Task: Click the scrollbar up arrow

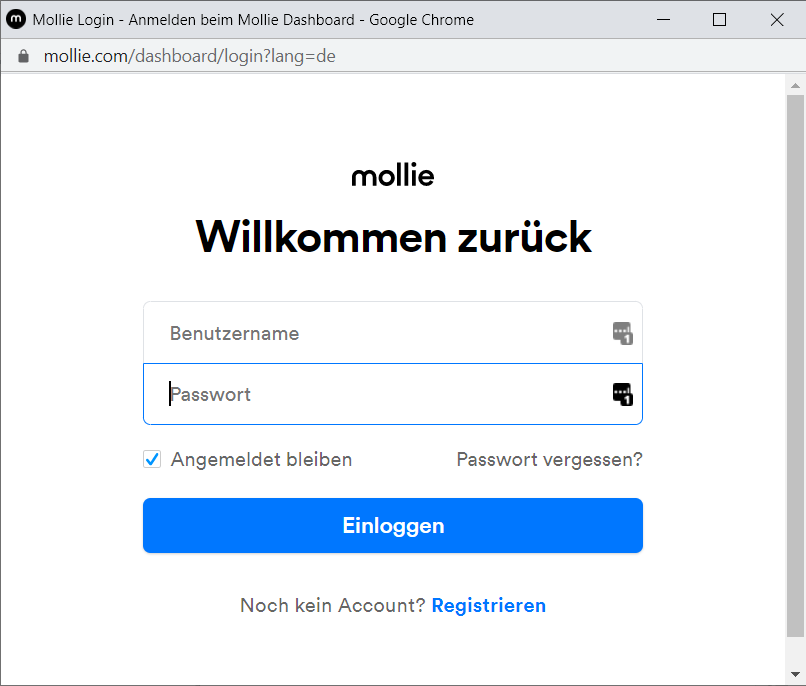Action: (x=795, y=84)
